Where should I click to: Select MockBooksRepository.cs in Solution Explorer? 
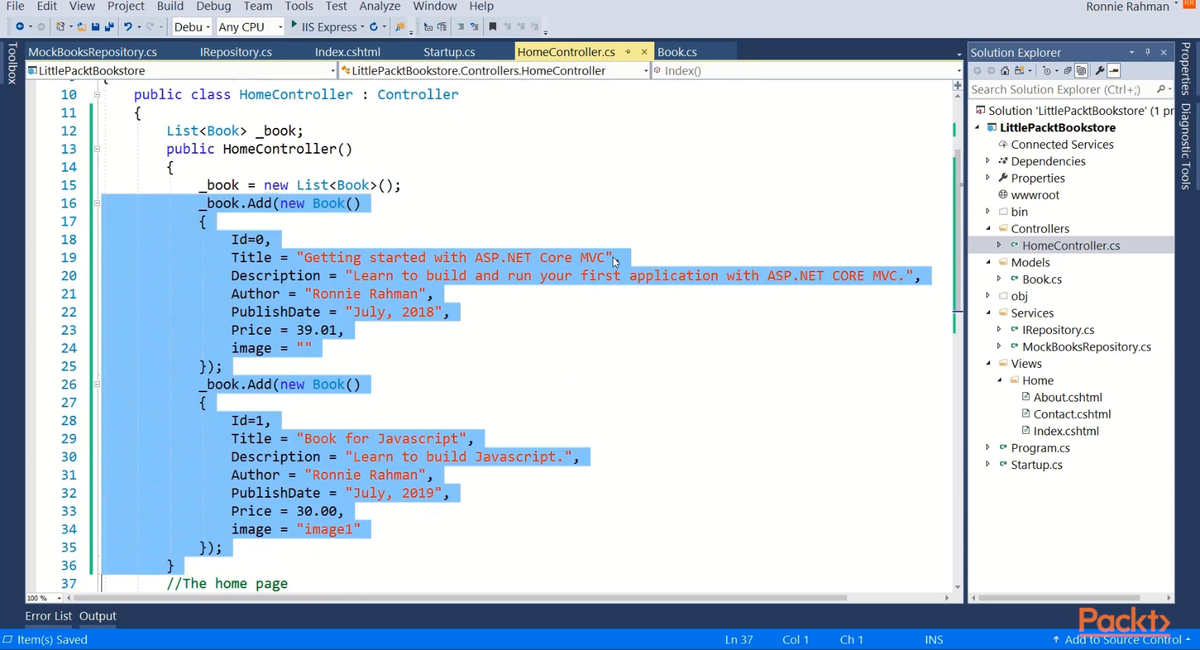click(x=1086, y=347)
